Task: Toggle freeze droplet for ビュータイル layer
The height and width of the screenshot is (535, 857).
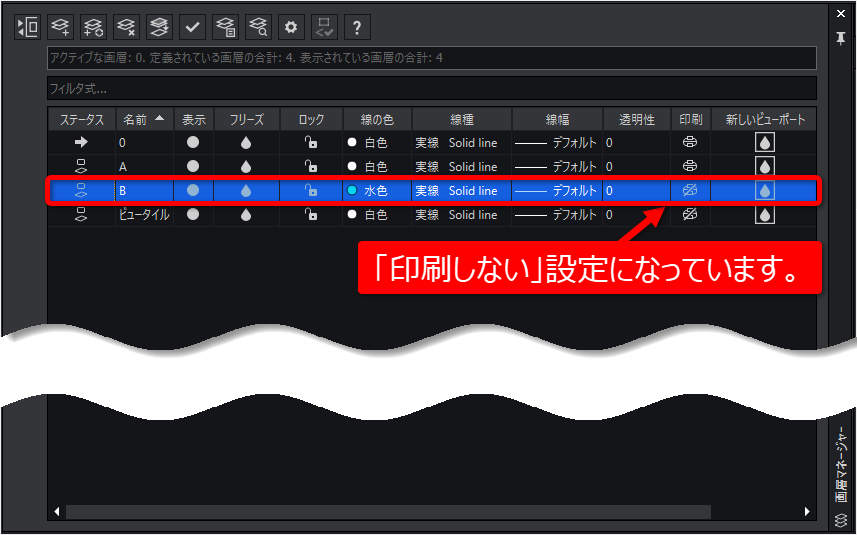Action: (x=246, y=215)
